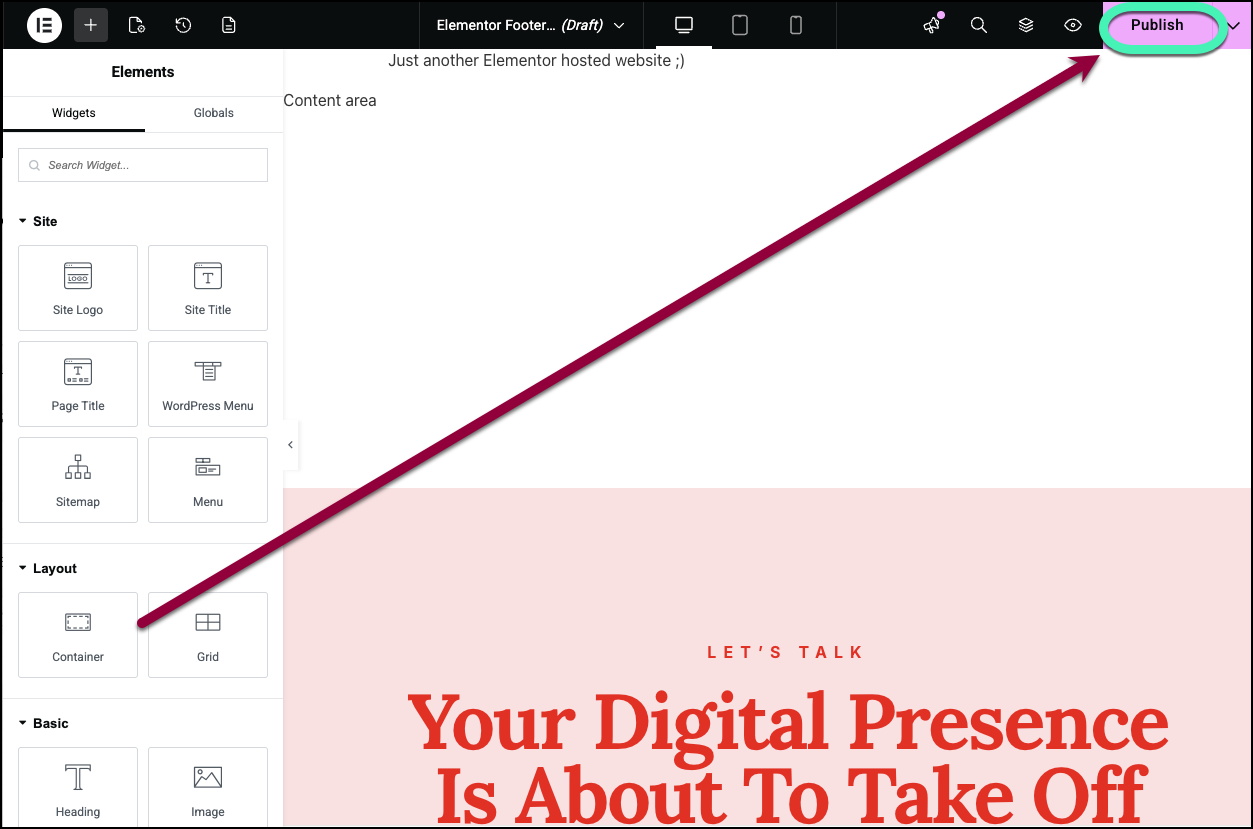Open the Finder search icon
The height and width of the screenshot is (829, 1253).
[979, 25]
